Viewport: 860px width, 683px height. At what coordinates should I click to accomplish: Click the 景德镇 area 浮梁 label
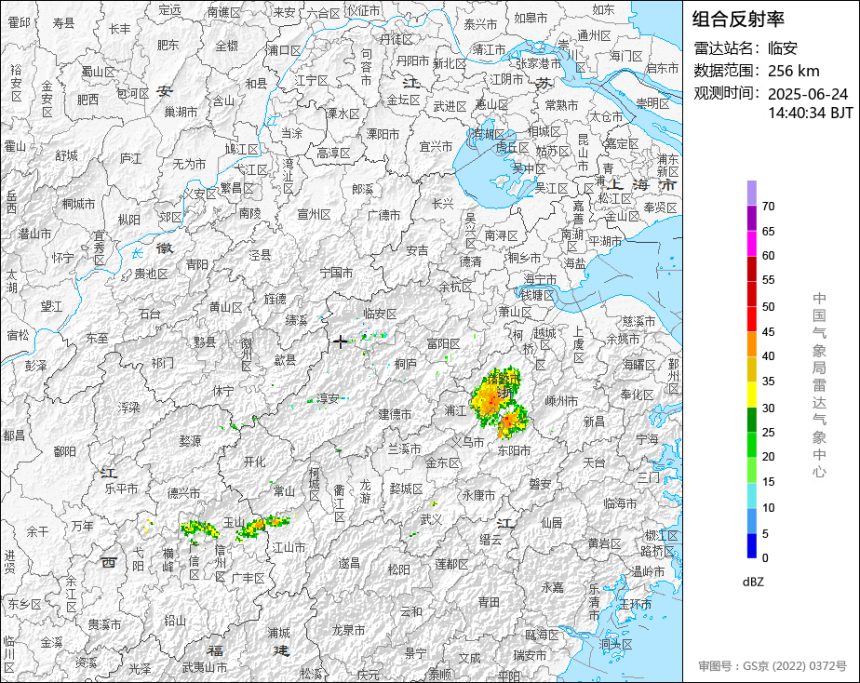coord(129,407)
